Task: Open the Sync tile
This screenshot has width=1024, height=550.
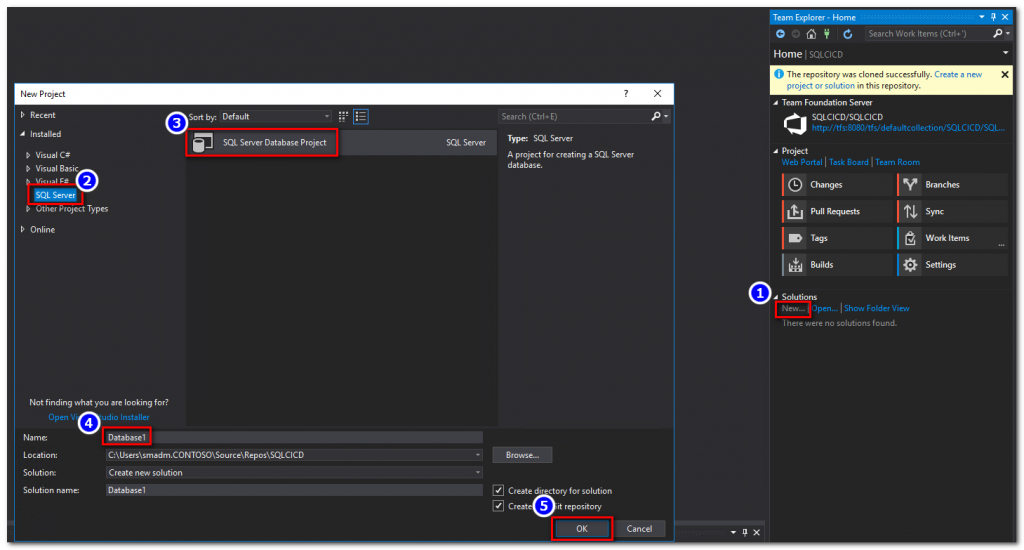Action: pyautogui.click(x=952, y=212)
